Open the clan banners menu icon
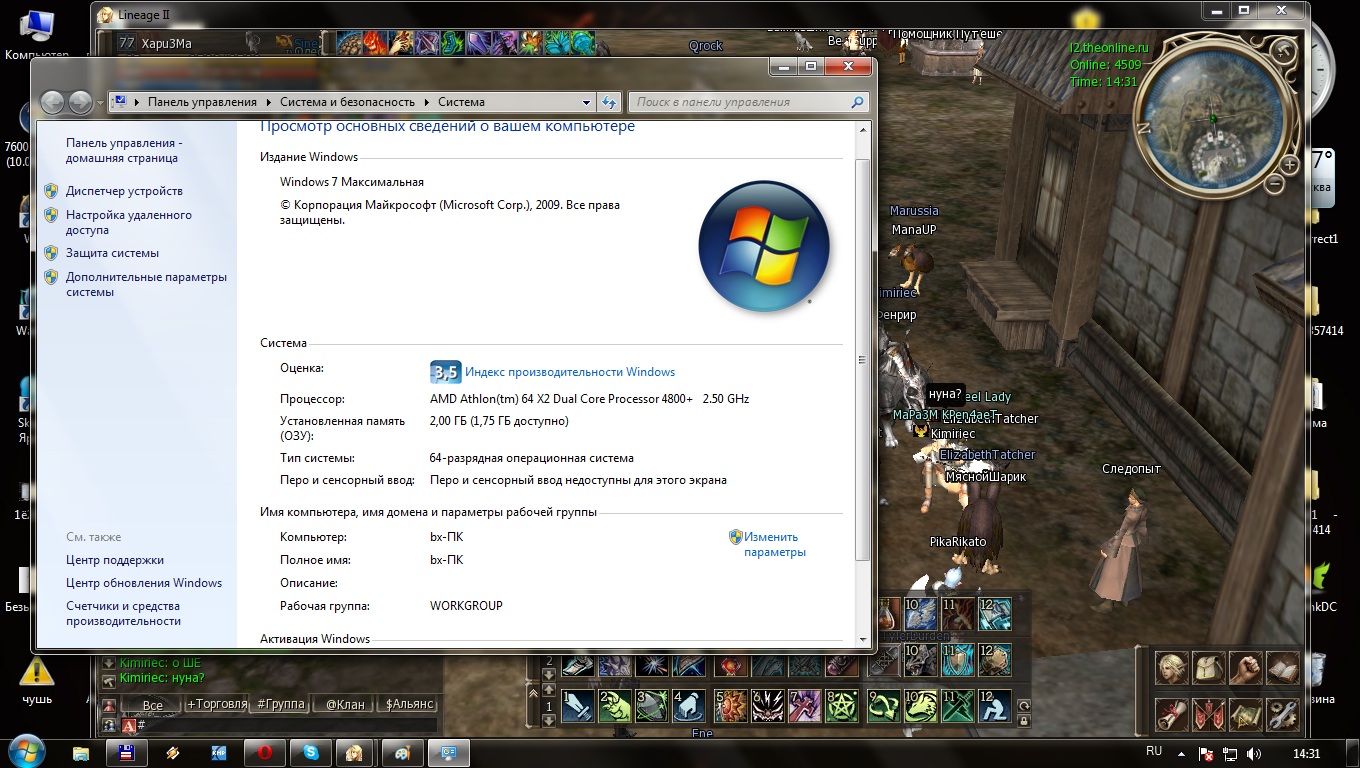Screen dimensions: 1360x768 pos(1209,714)
